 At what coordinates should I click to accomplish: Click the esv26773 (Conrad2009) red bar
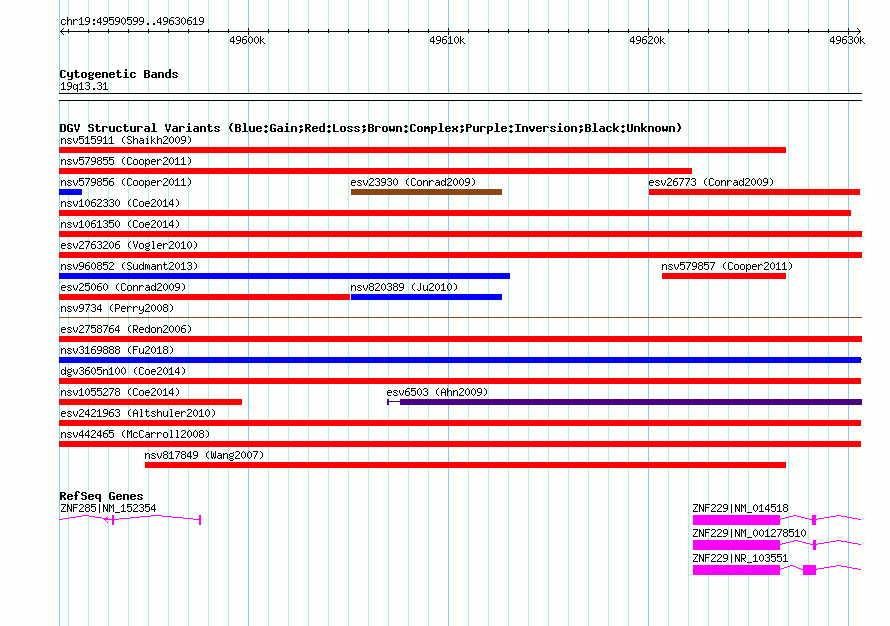coord(754,192)
